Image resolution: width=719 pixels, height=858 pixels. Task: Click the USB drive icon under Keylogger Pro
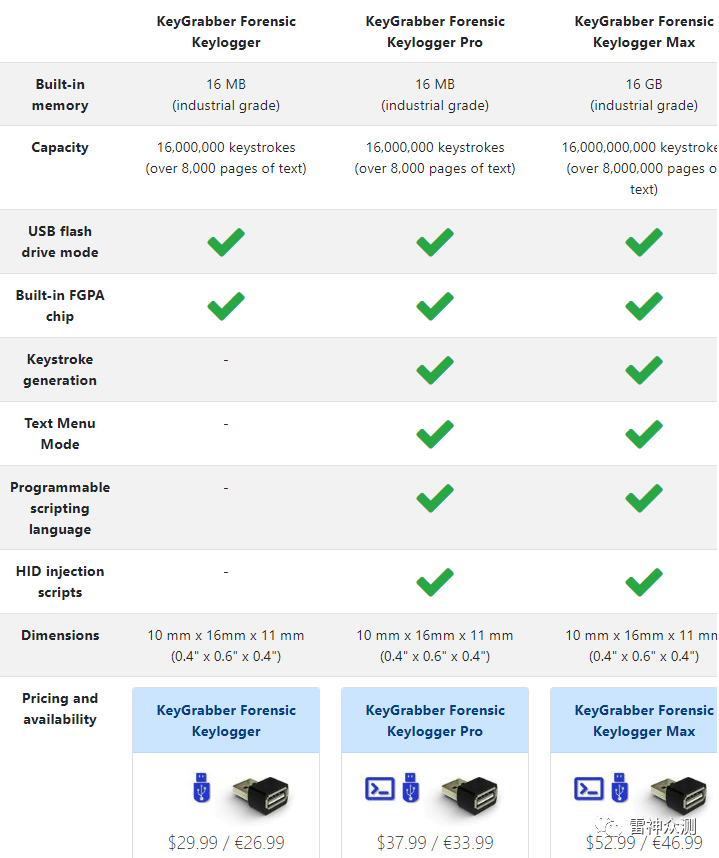pos(411,788)
